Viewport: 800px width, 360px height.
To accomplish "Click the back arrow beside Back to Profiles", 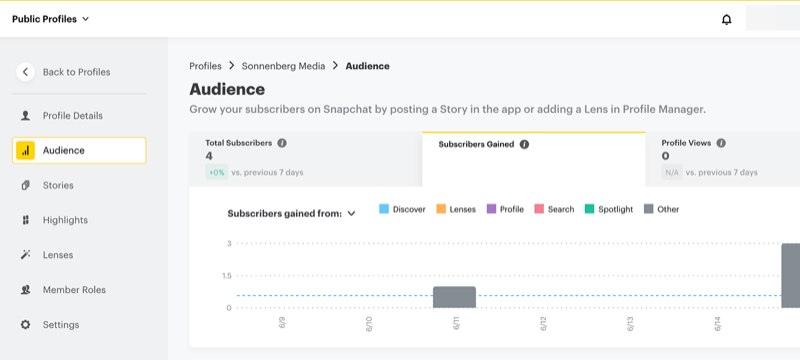I will coord(26,72).
